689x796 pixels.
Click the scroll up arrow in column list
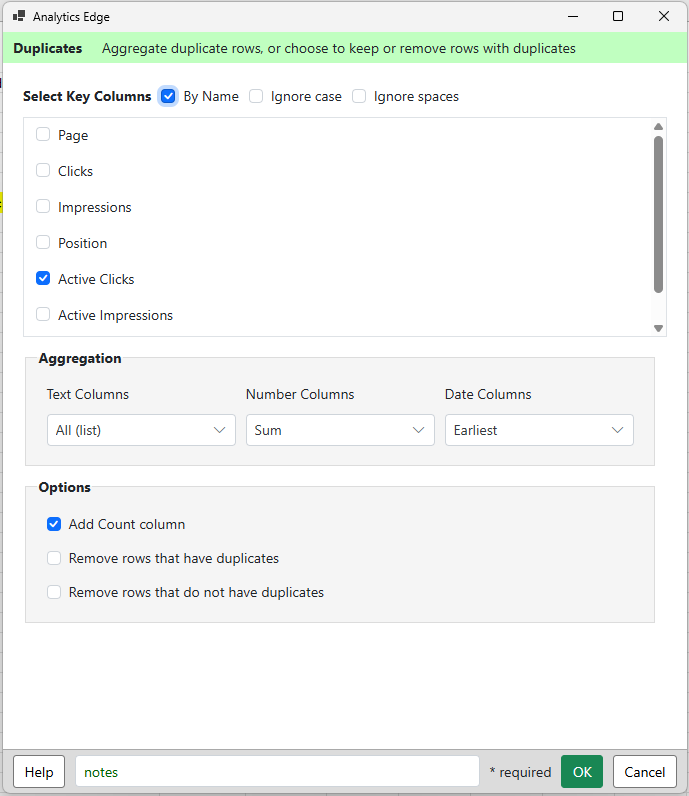tap(658, 126)
